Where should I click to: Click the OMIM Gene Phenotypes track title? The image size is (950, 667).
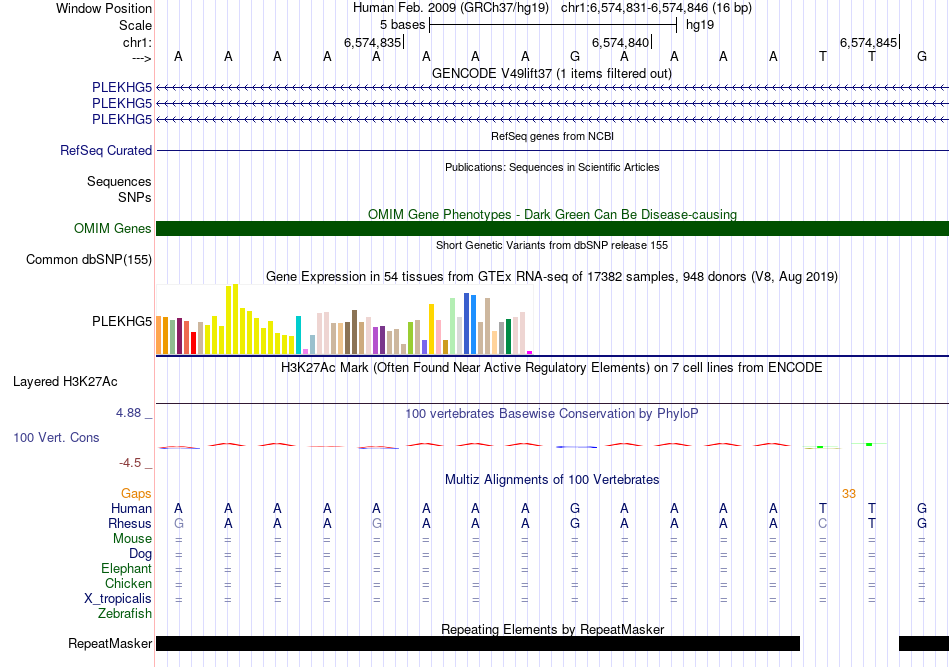pyautogui.click(x=553, y=214)
